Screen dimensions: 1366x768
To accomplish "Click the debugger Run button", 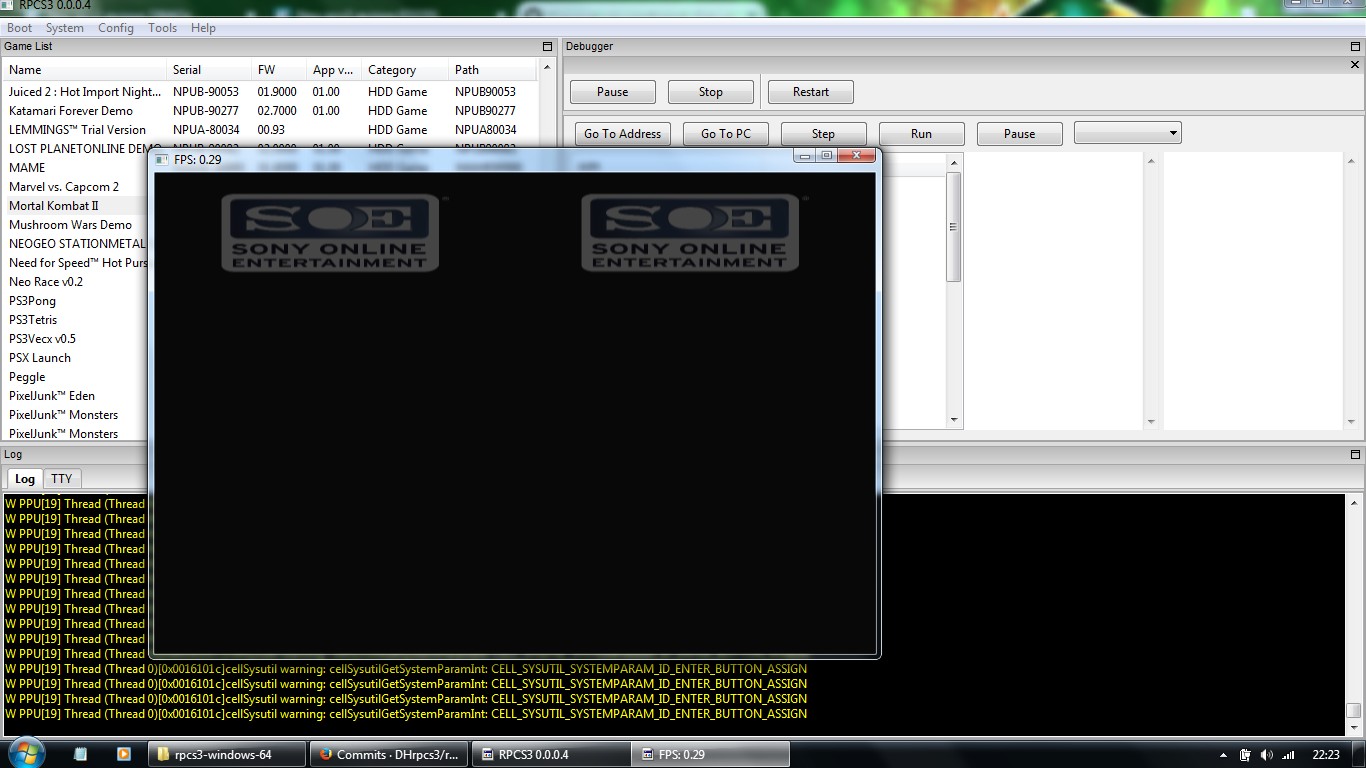I will (x=921, y=134).
